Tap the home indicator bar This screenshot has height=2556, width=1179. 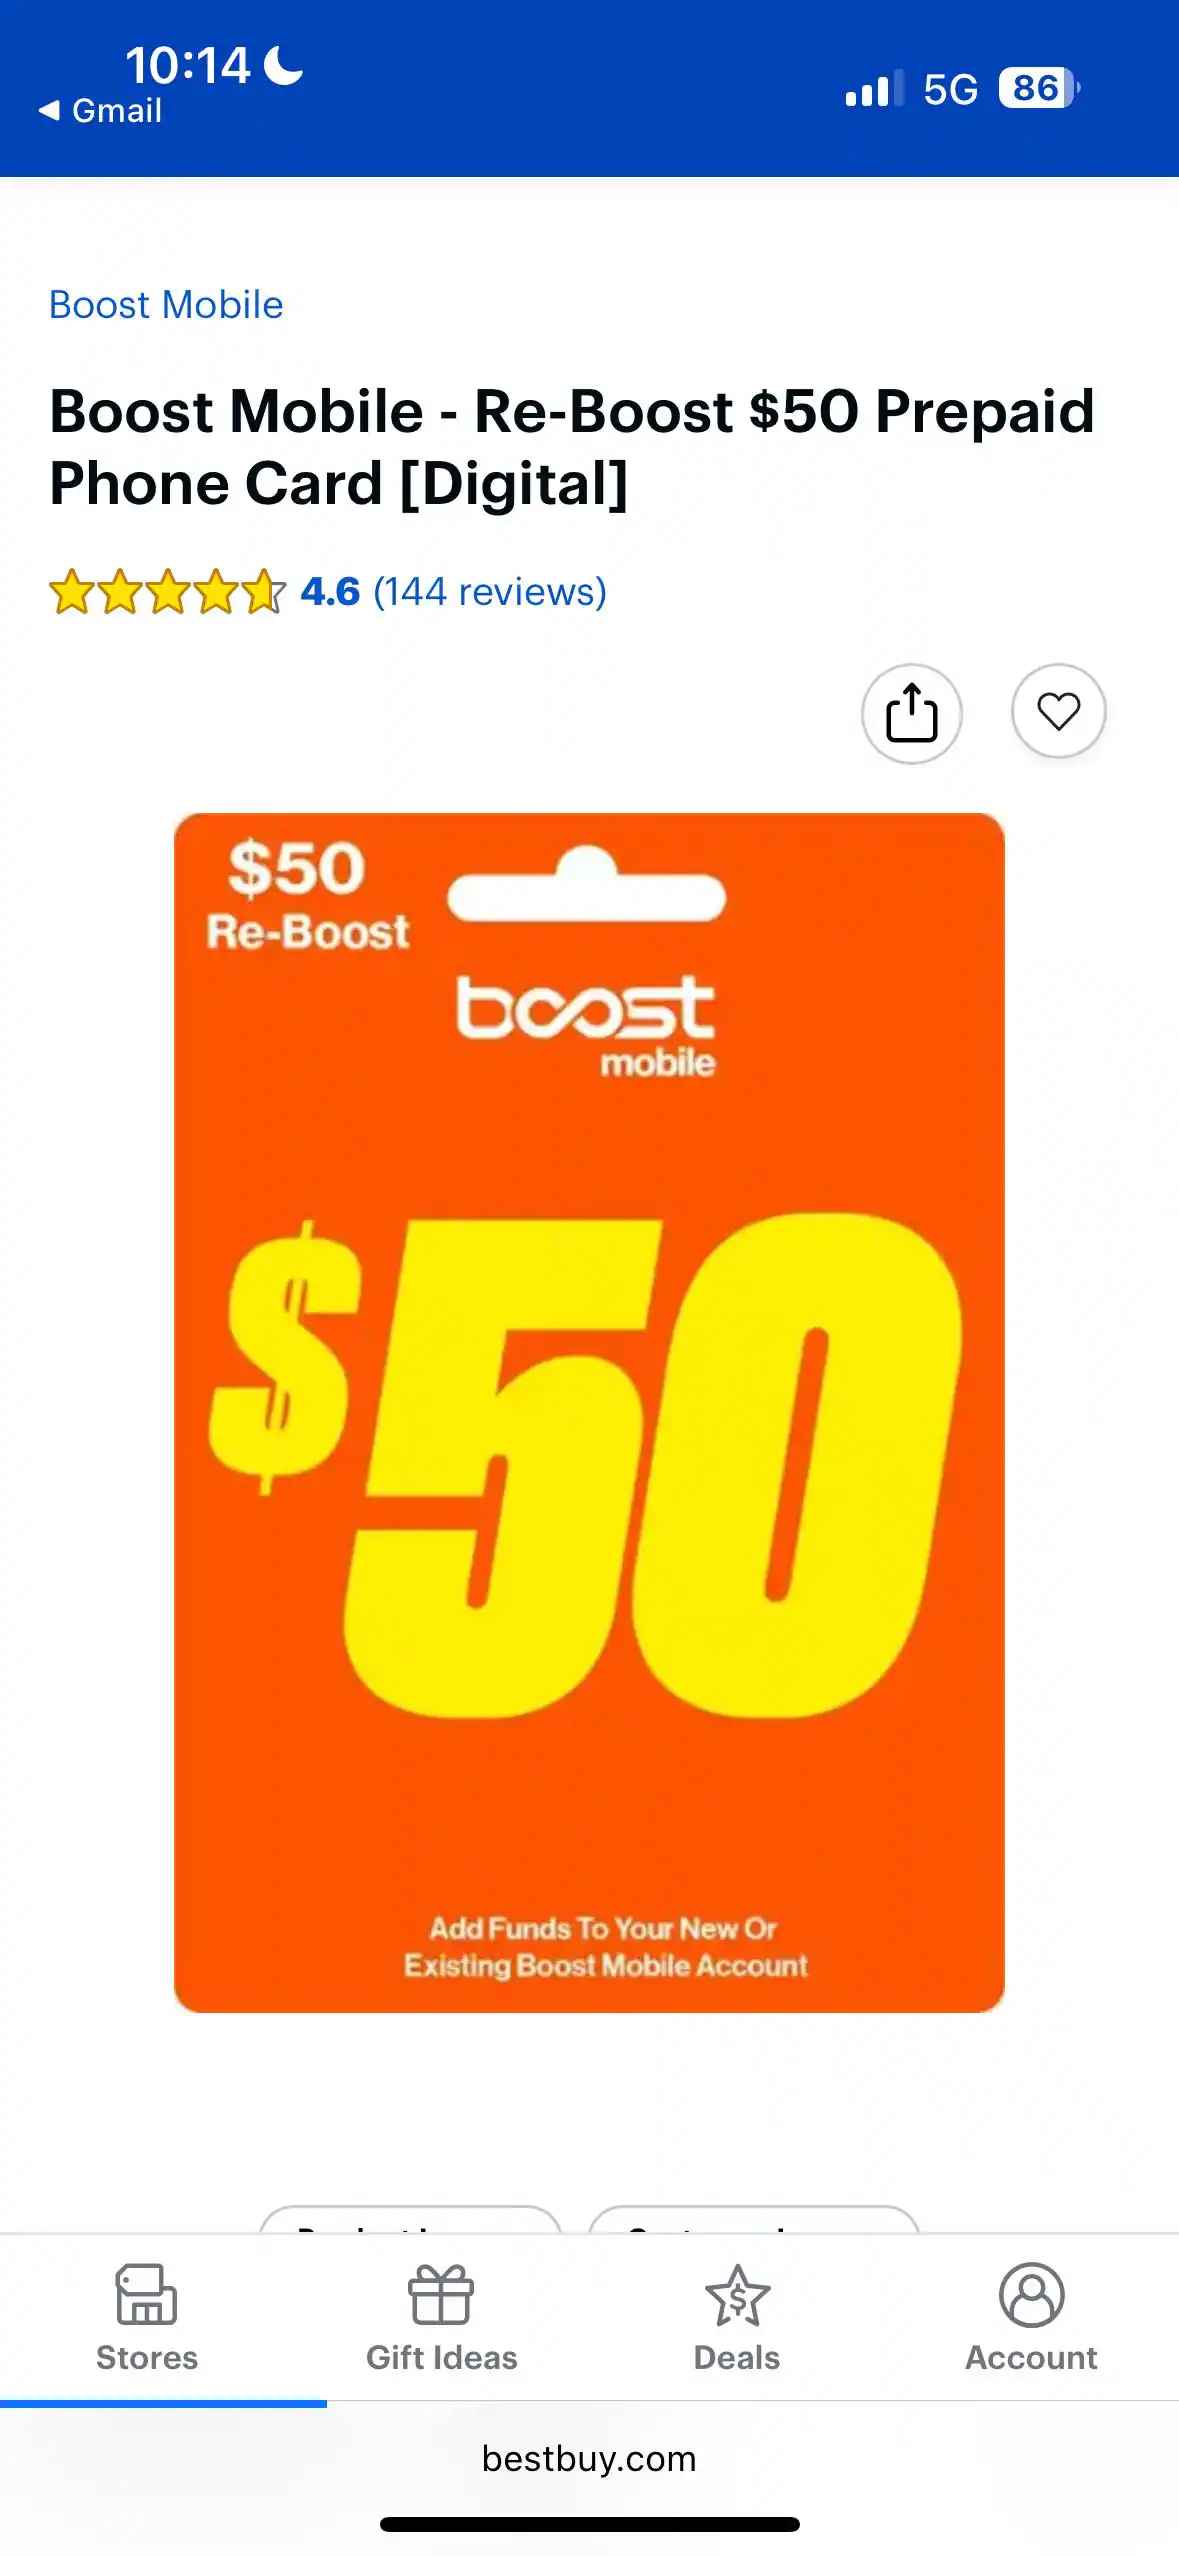point(589,2524)
